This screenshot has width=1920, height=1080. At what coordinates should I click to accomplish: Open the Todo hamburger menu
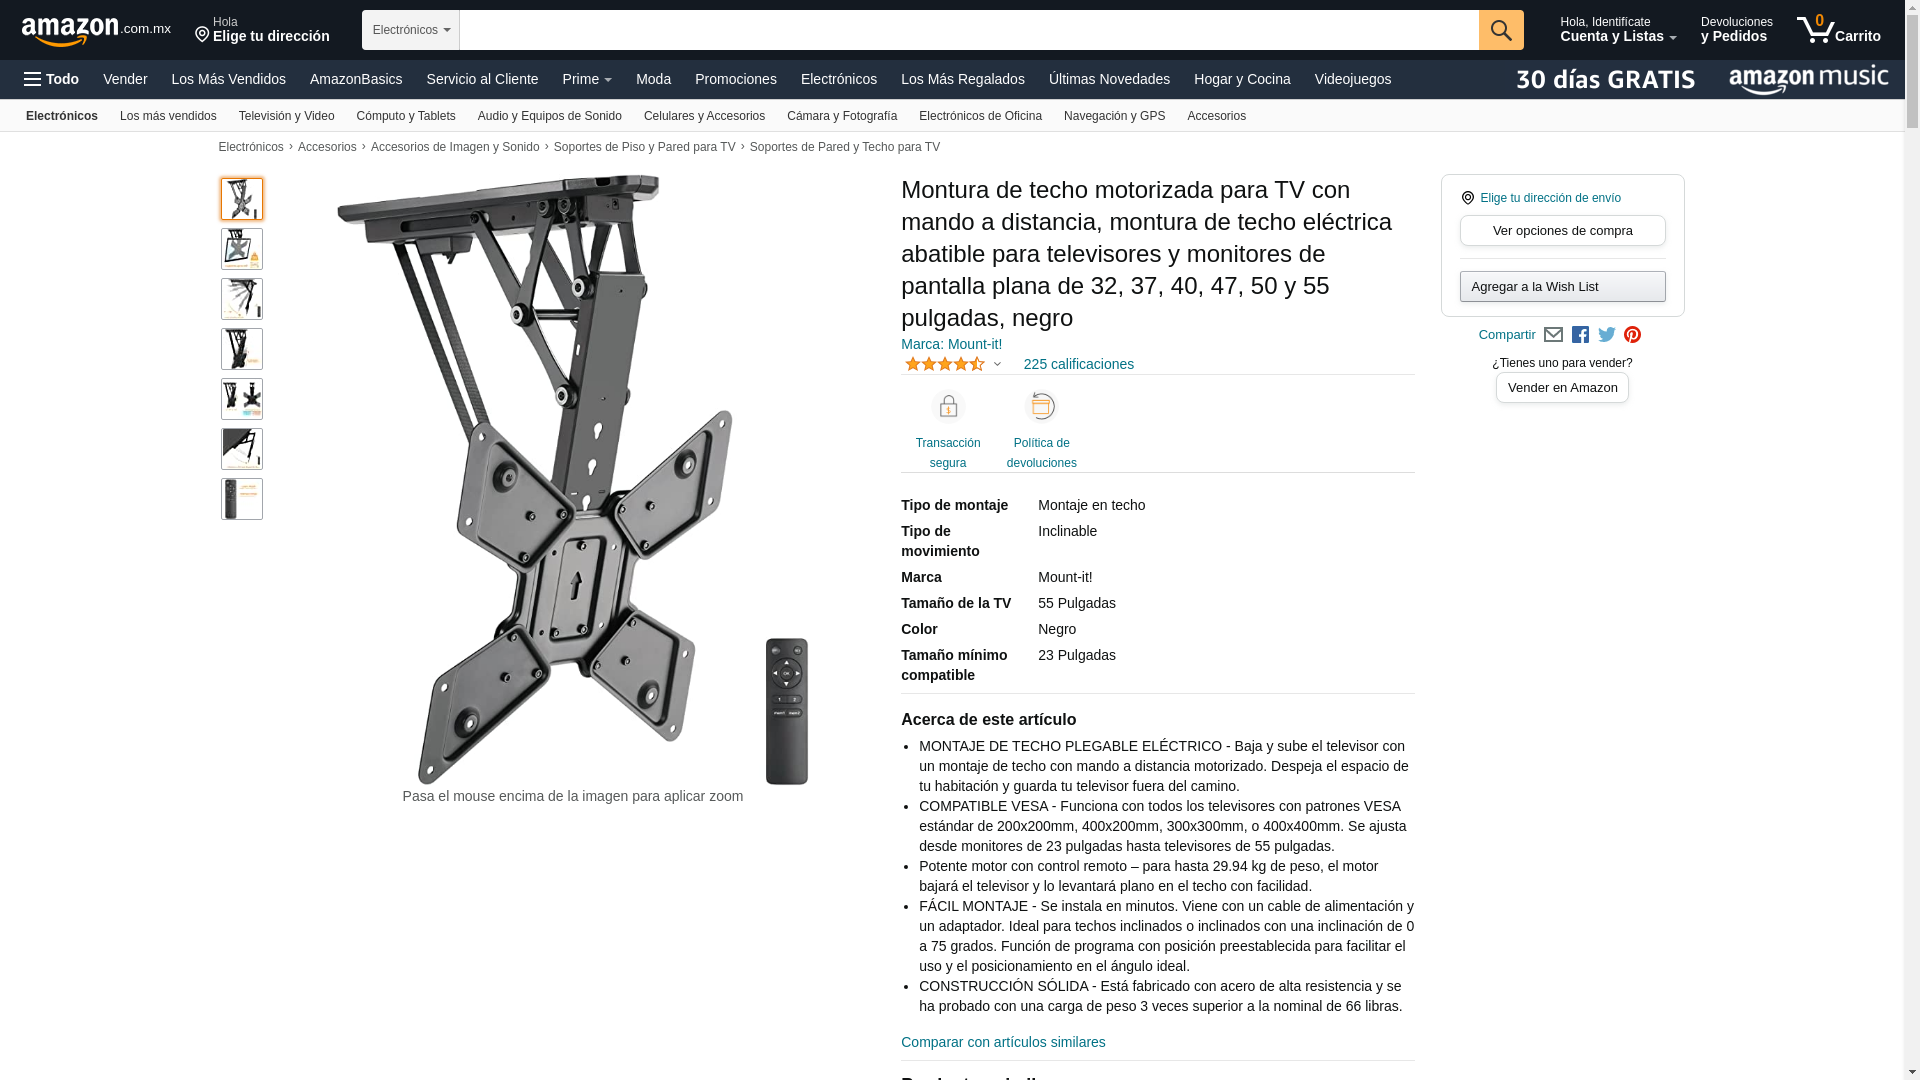coord(51,79)
